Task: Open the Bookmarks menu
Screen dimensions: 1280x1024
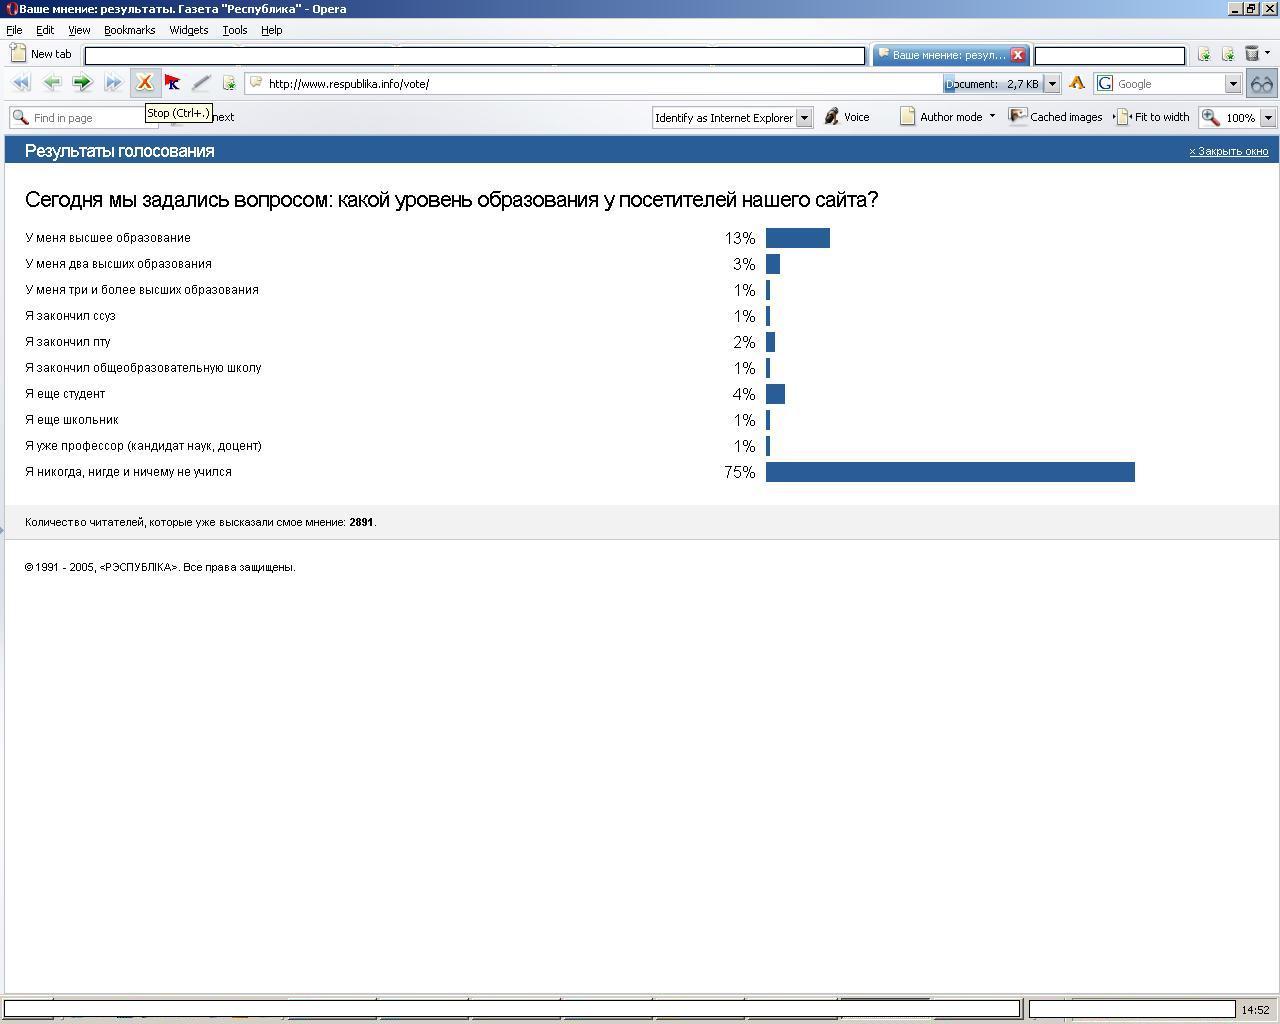Action: point(129,30)
